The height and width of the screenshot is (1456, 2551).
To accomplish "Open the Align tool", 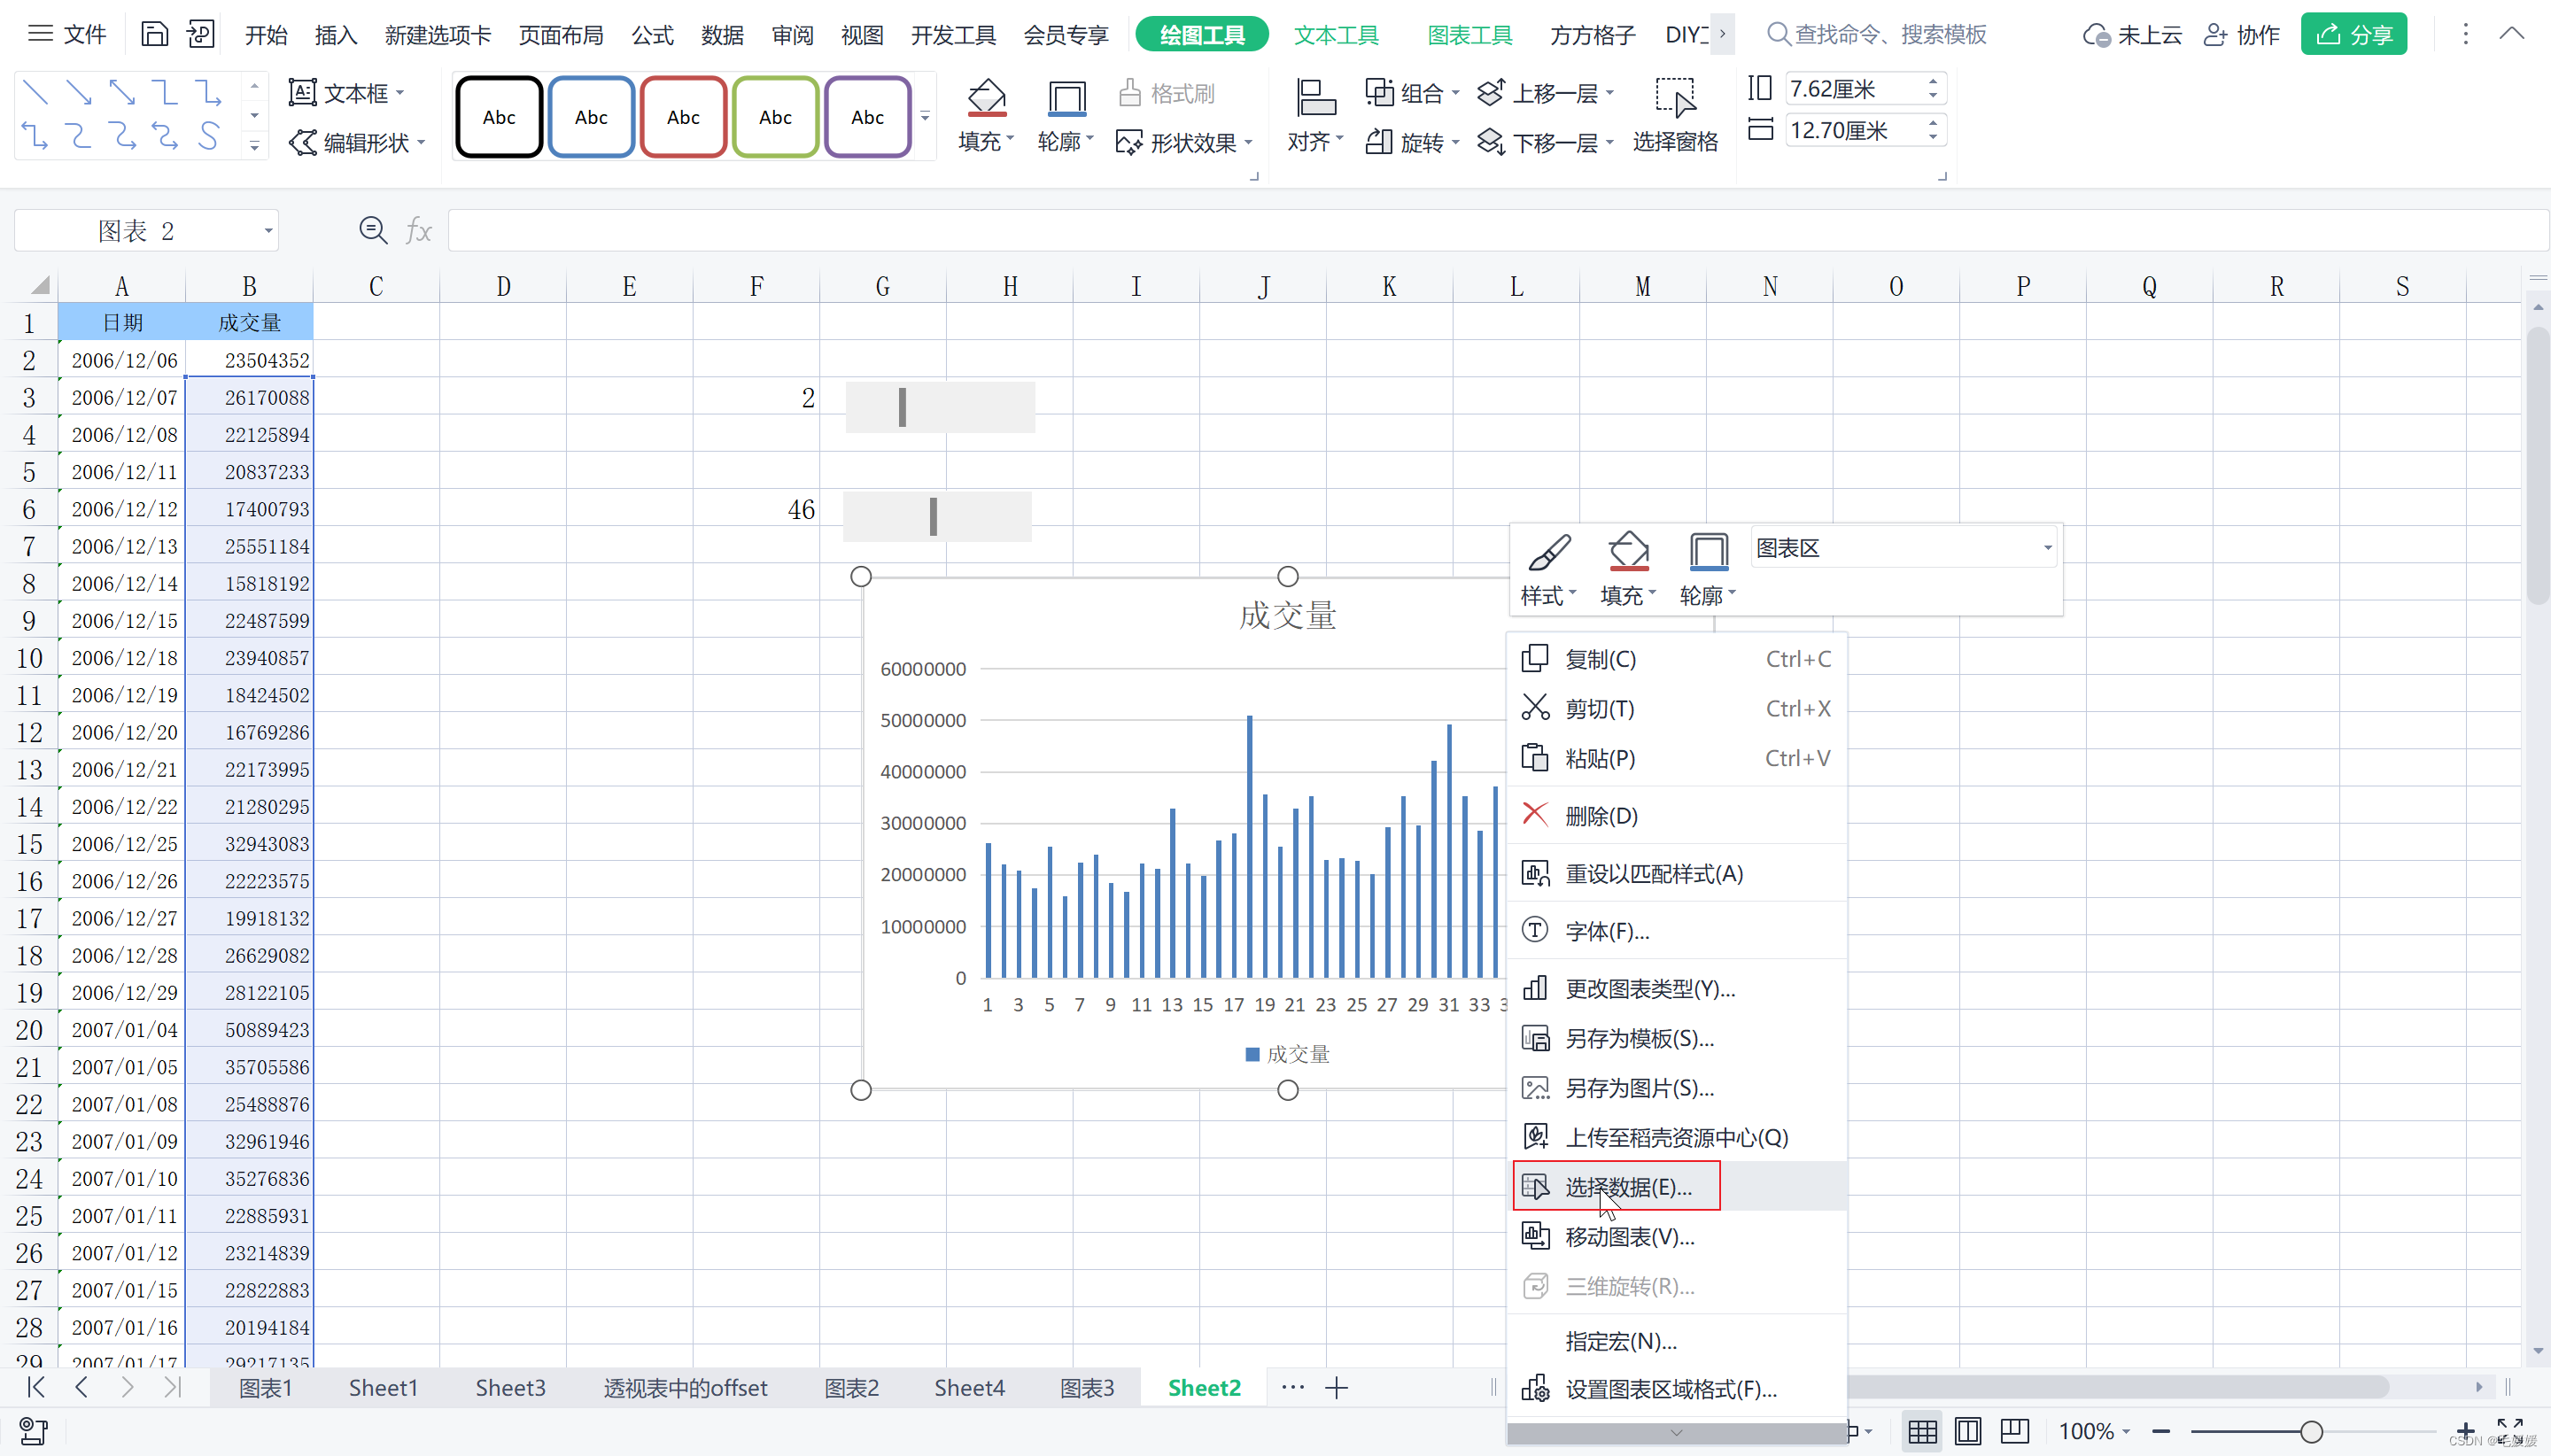I will point(1315,116).
